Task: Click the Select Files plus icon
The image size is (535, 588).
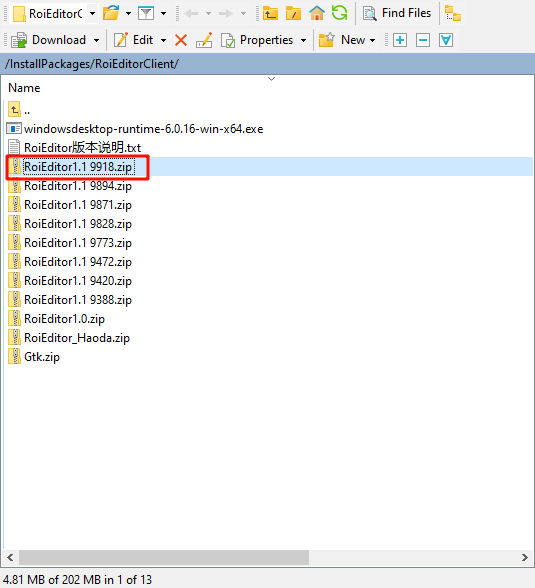Action: (x=400, y=40)
